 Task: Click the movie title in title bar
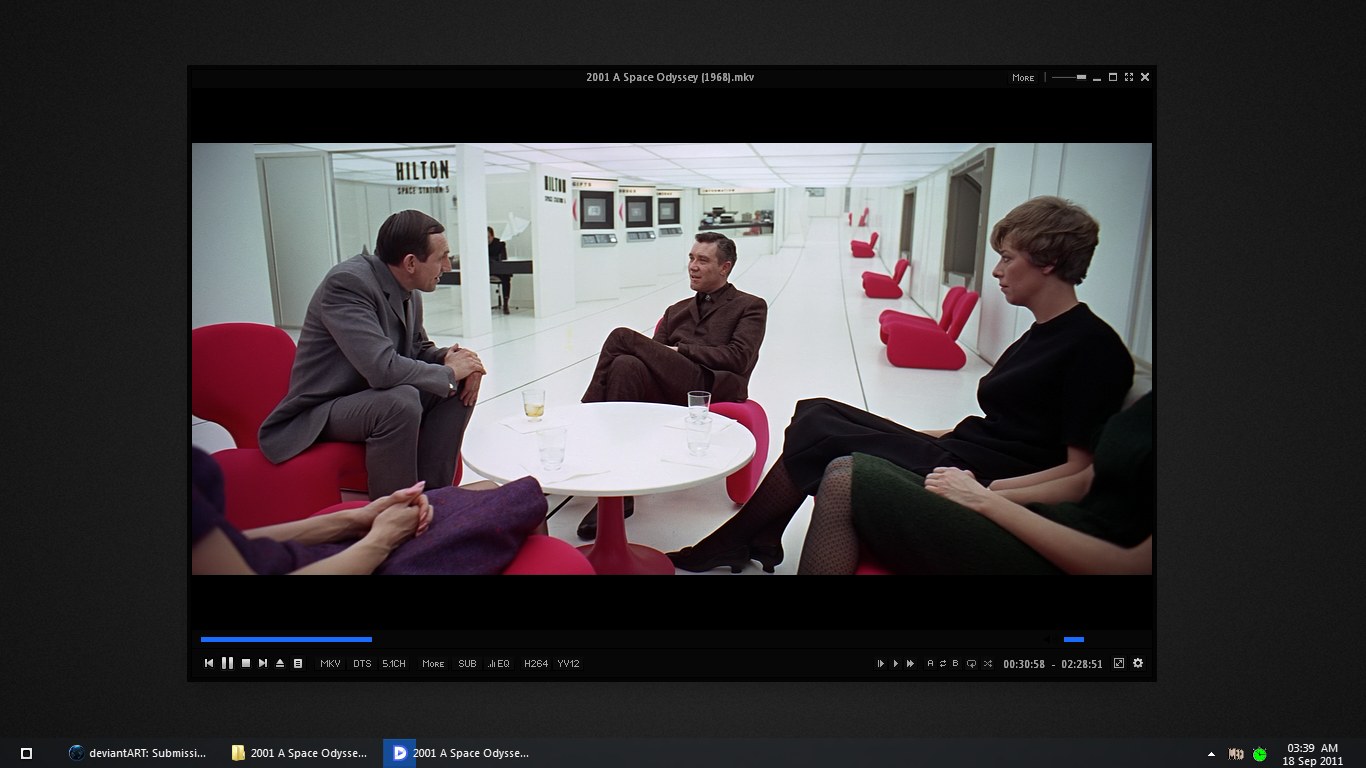670,77
